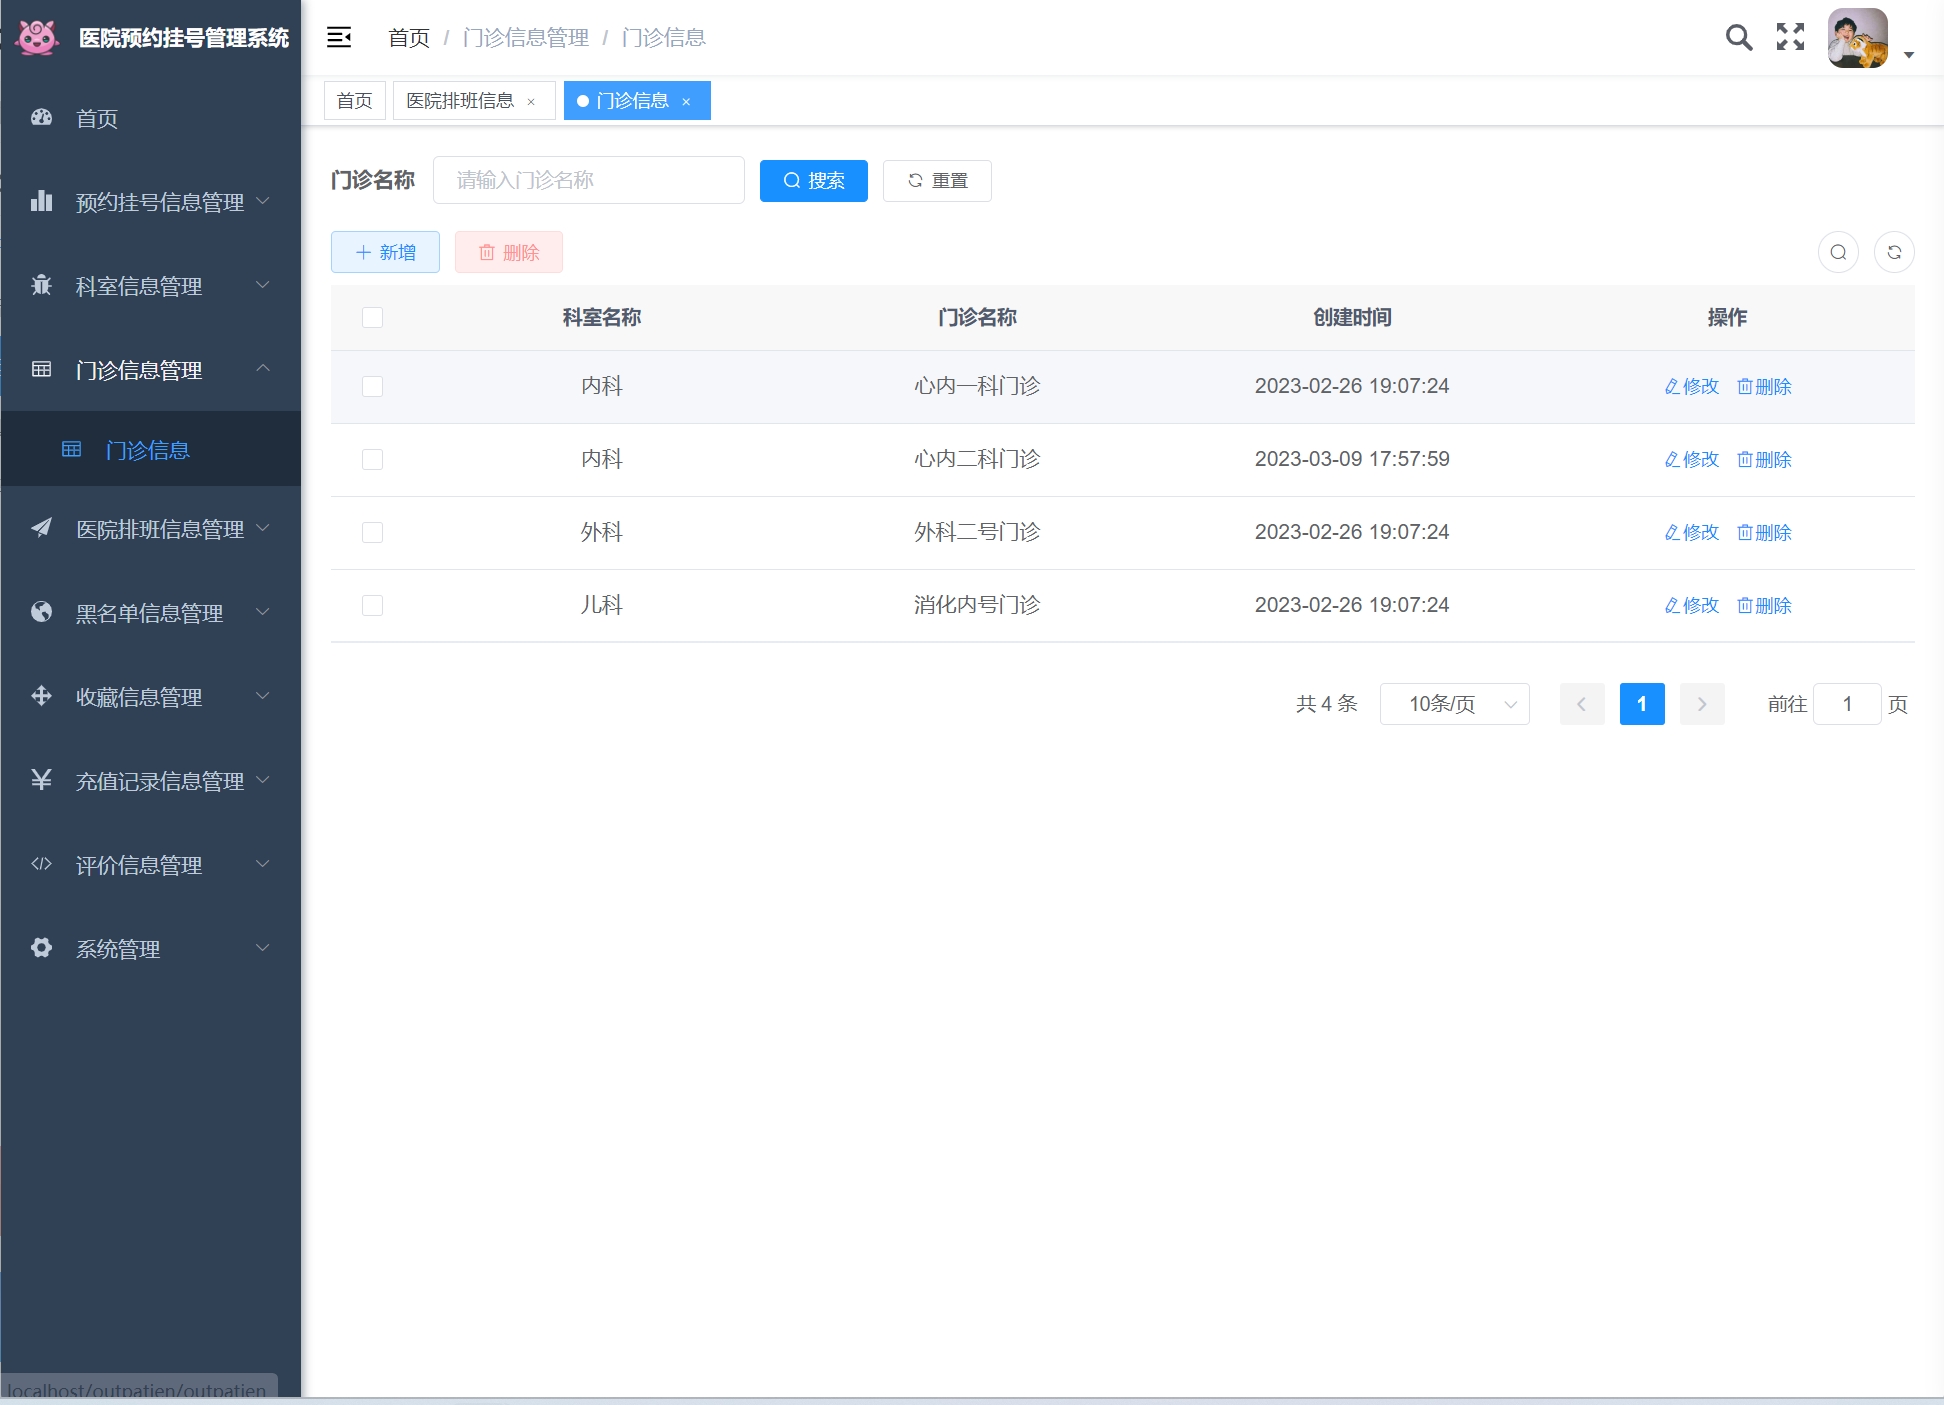This screenshot has height=1405, width=1944.
Task: Switch to the 医院排班信息 tab
Action: click(474, 101)
